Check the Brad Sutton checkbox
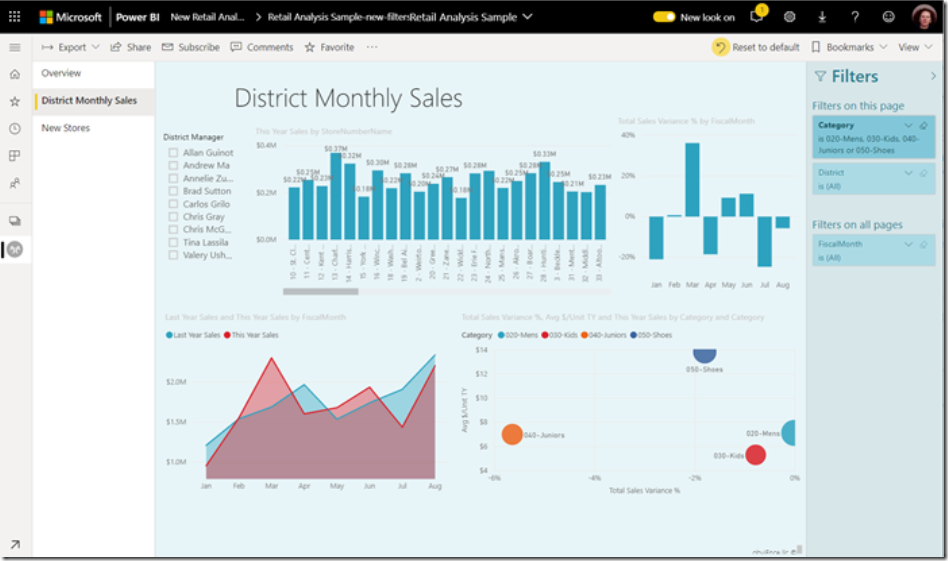948x561 pixels. tap(173, 191)
